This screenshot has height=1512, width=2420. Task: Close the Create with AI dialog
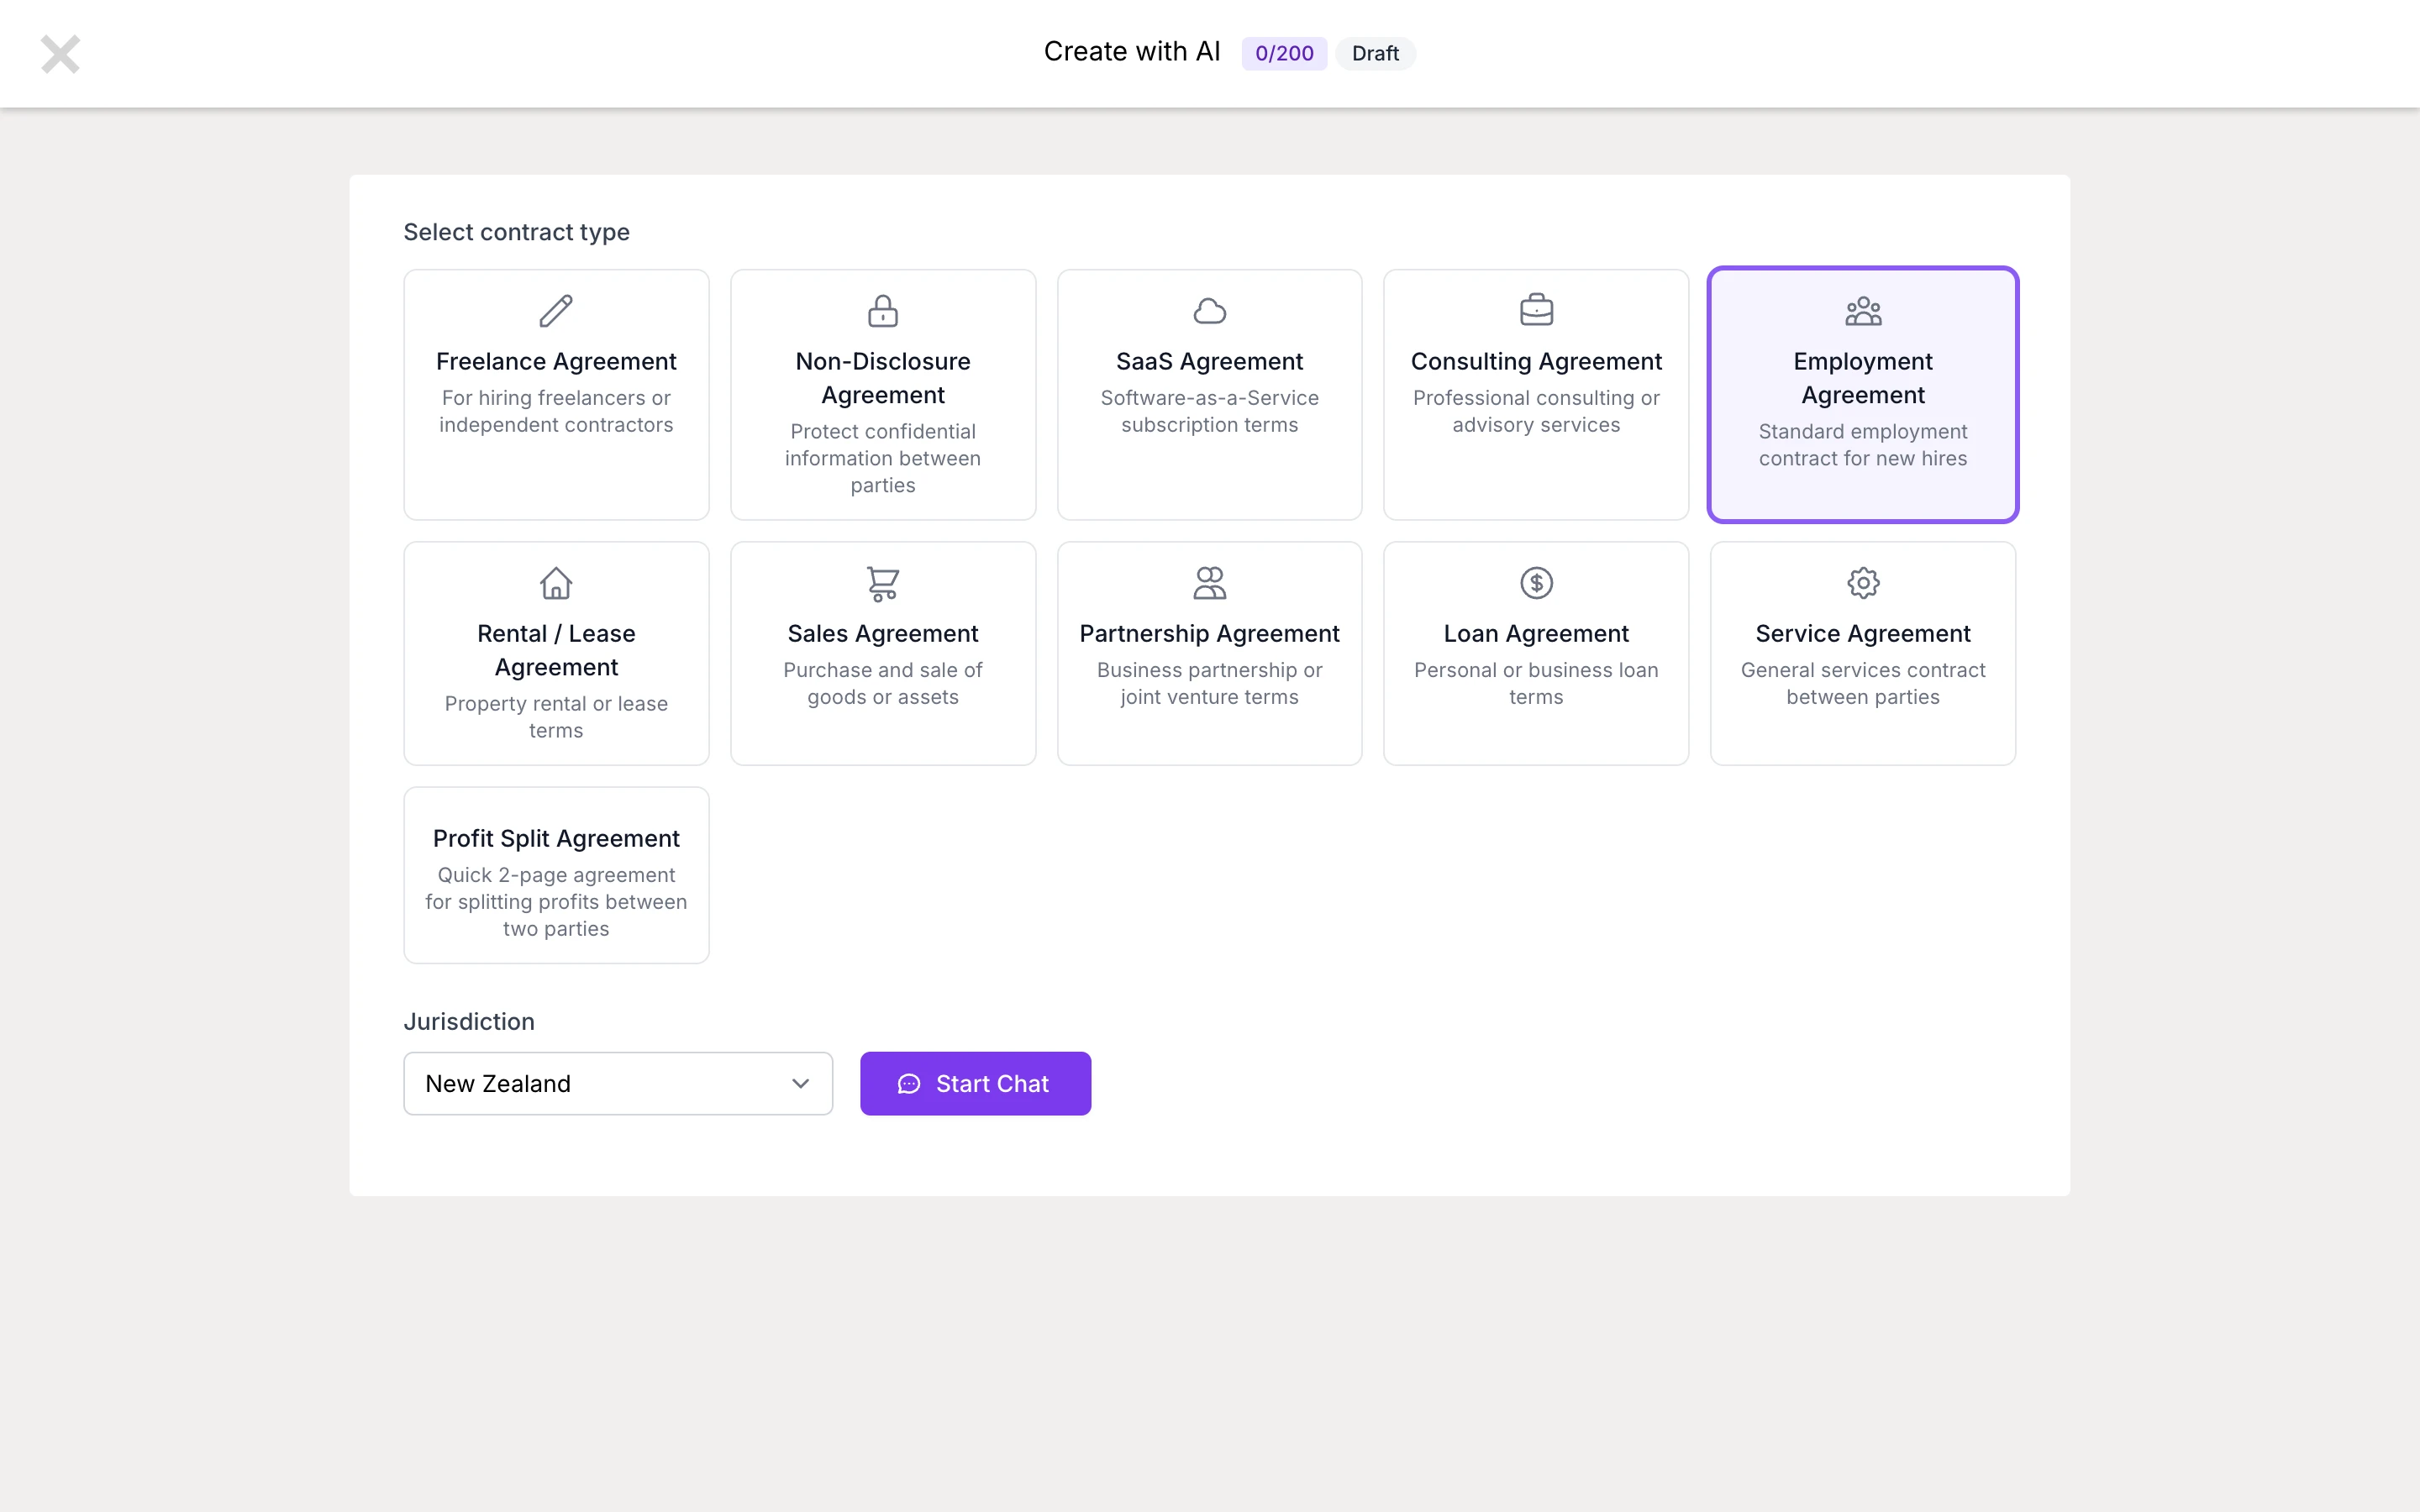[60, 54]
